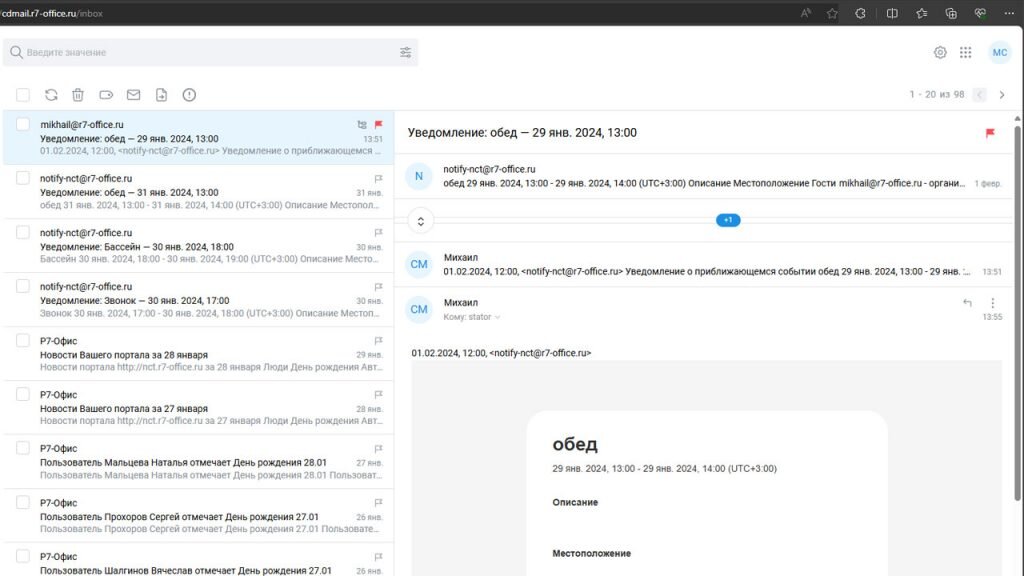Click the browser favorites star icon

click(x=831, y=13)
